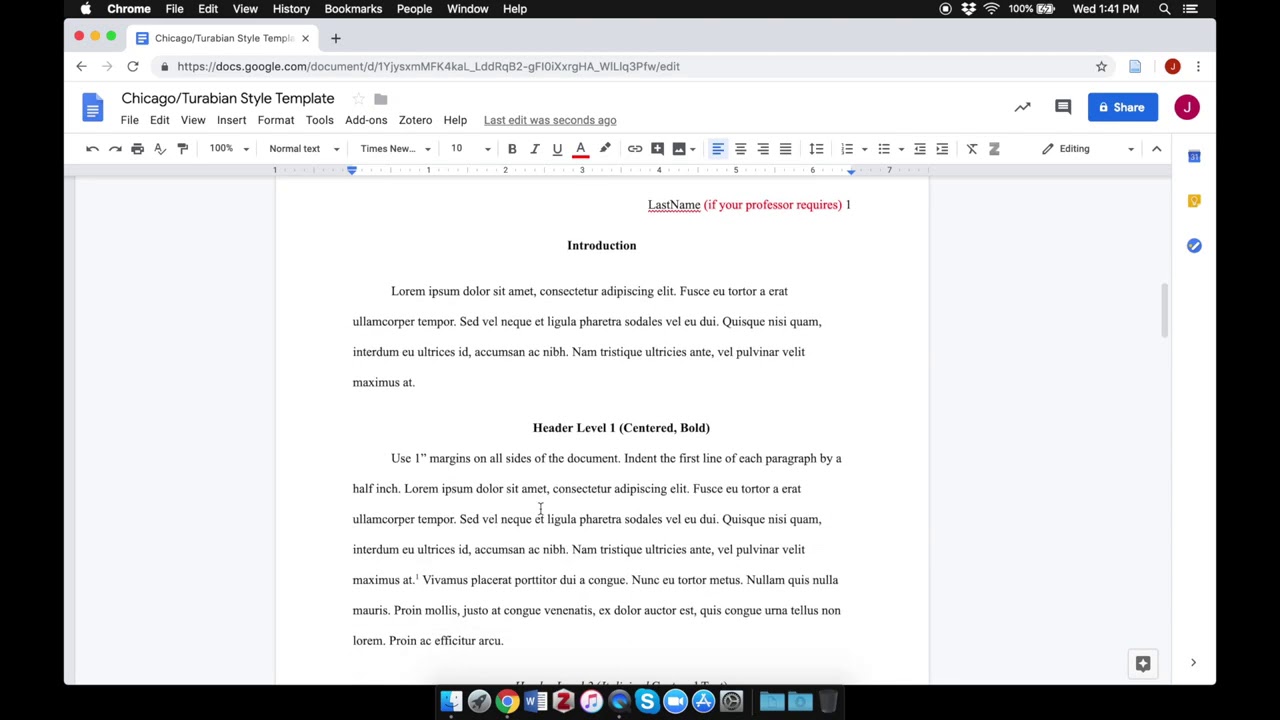Go back in browser history

(81, 66)
